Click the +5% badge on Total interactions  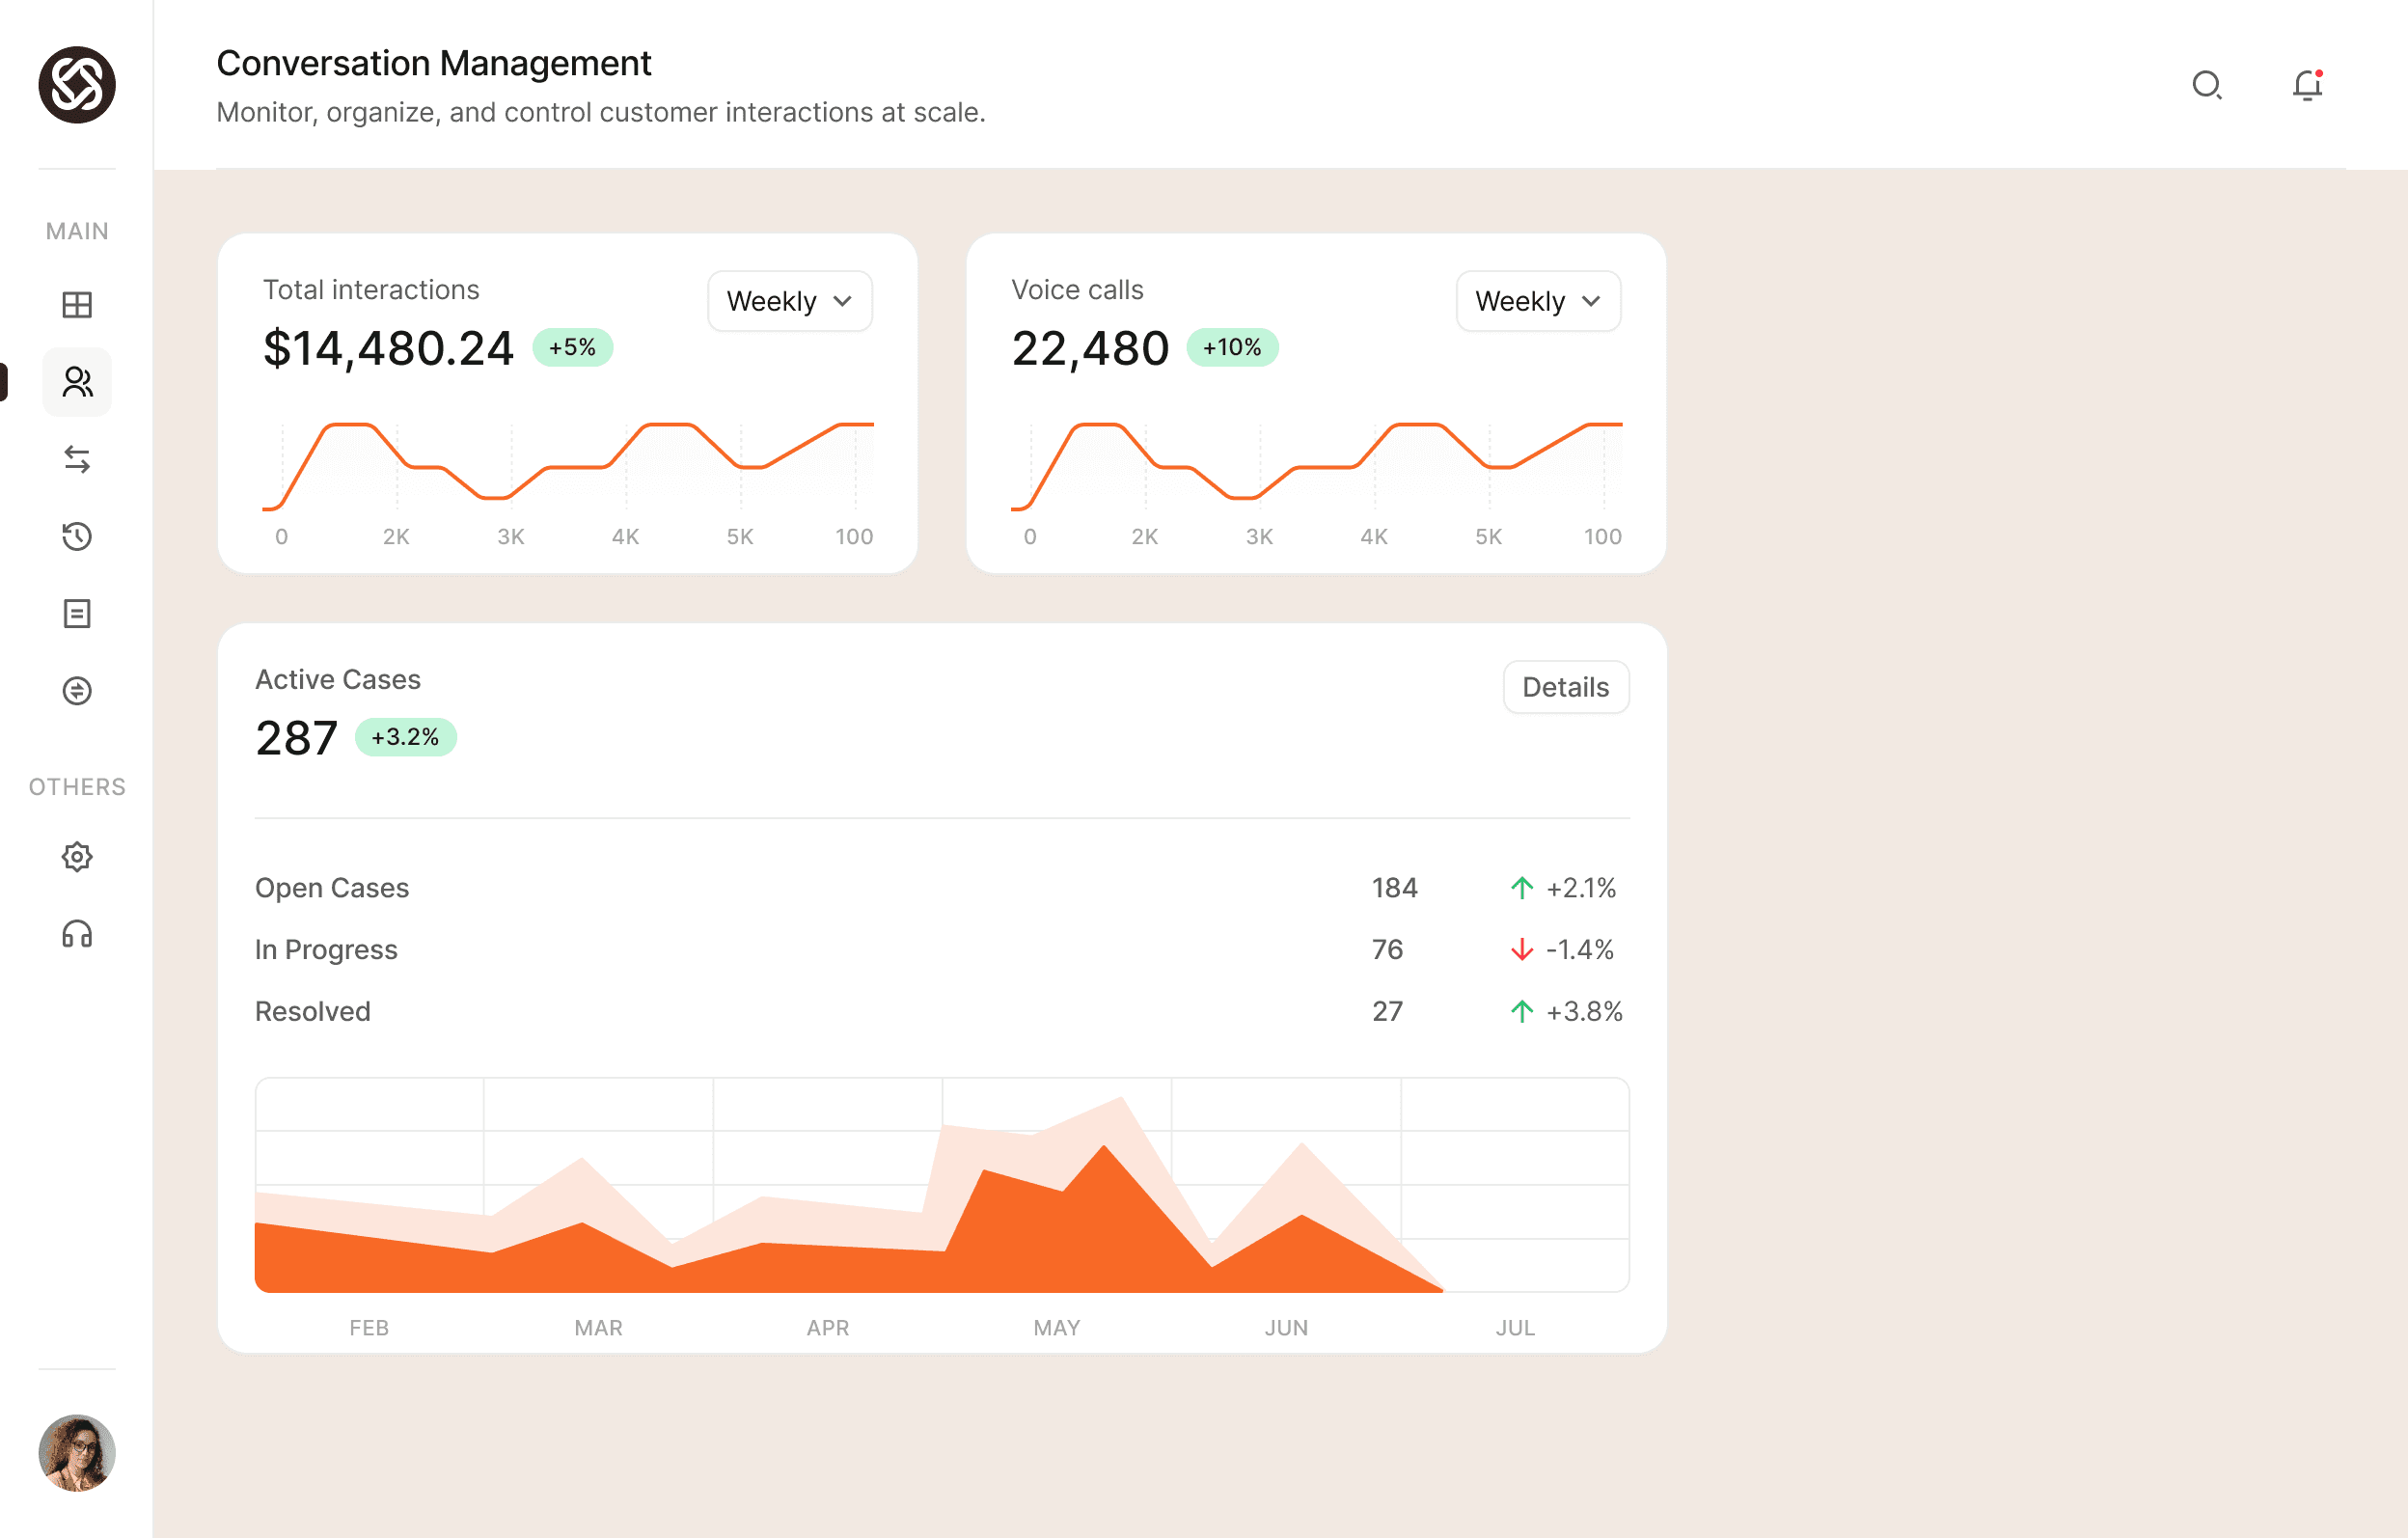572,347
